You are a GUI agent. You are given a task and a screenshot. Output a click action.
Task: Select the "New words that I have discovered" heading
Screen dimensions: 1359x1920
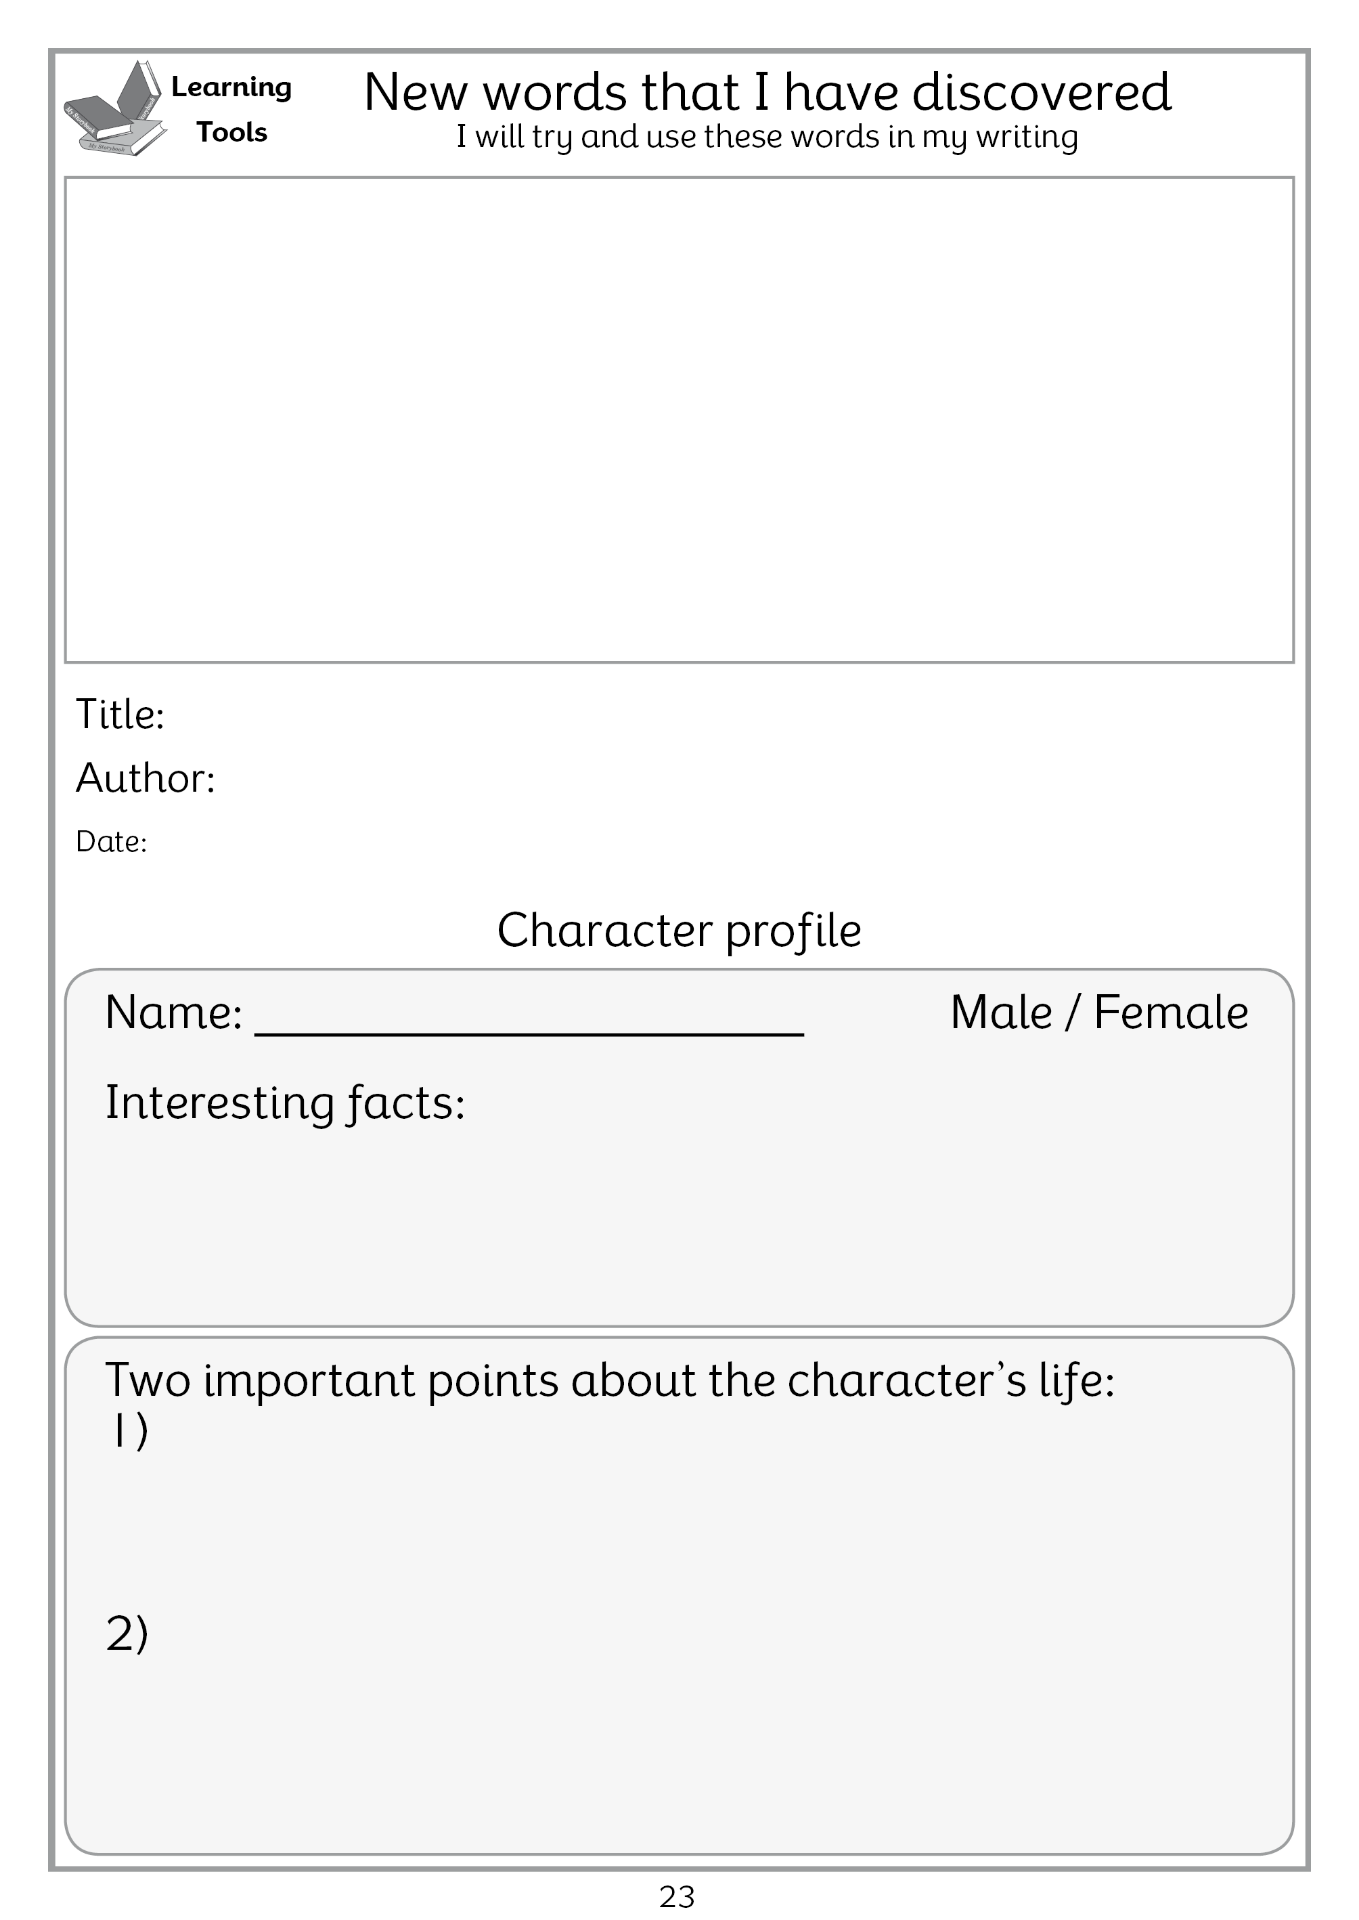767,92
